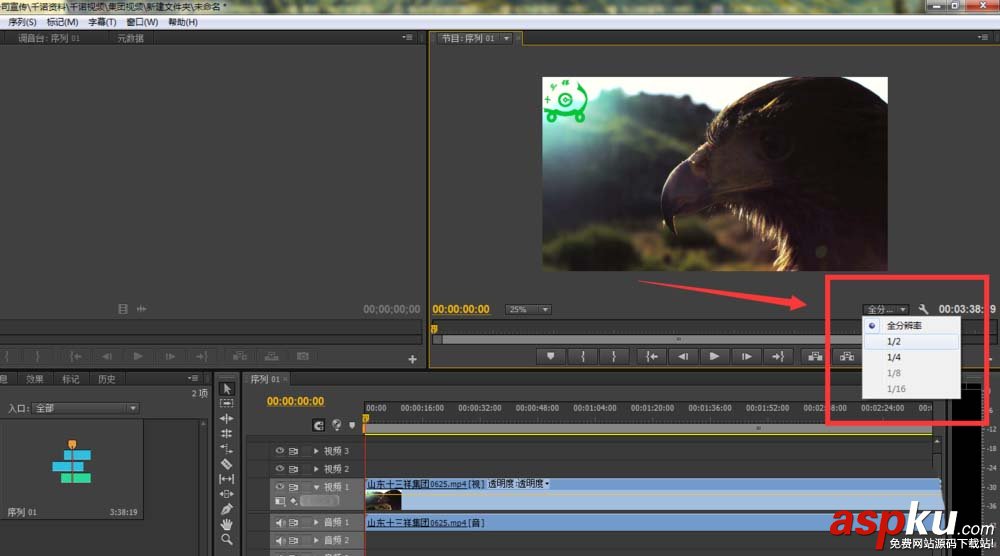
Task: Mute the 音频 1 track speaker
Action: pos(280,522)
